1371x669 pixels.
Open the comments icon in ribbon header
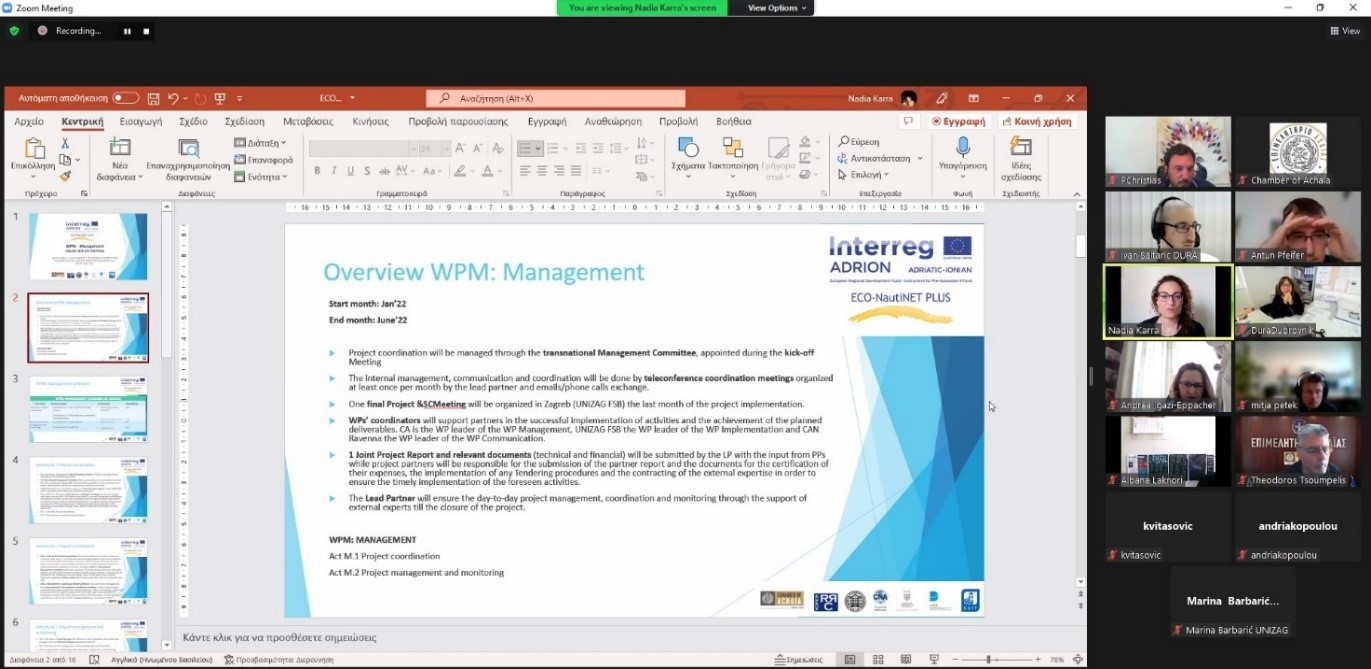coord(909,121)
